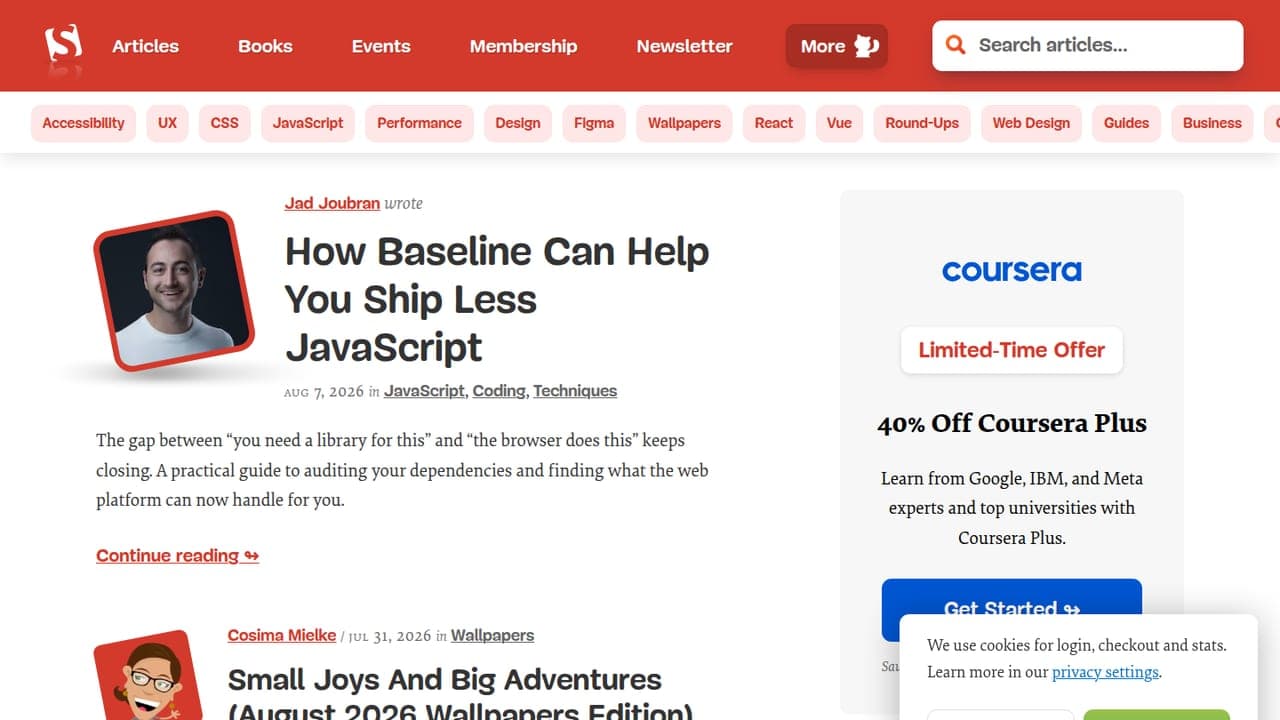Open the Articles menu item
Image resolution: width=1280 pixels, height=720 pixels.
pyautogui.click(x=145, y=46)
